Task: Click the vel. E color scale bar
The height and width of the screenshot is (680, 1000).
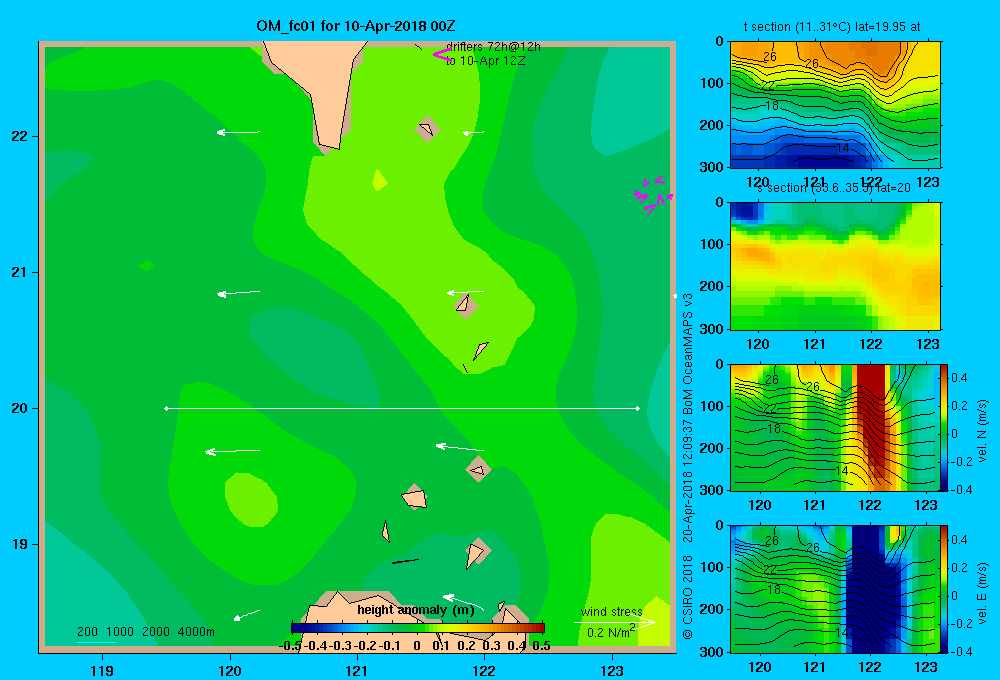Action: click(x=944, y=589)
